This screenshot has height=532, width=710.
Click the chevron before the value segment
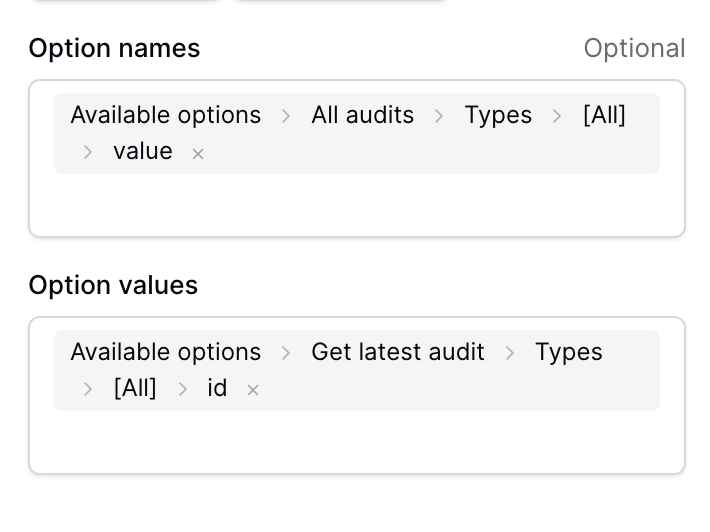pyautogui.click(x=88, y=153)
